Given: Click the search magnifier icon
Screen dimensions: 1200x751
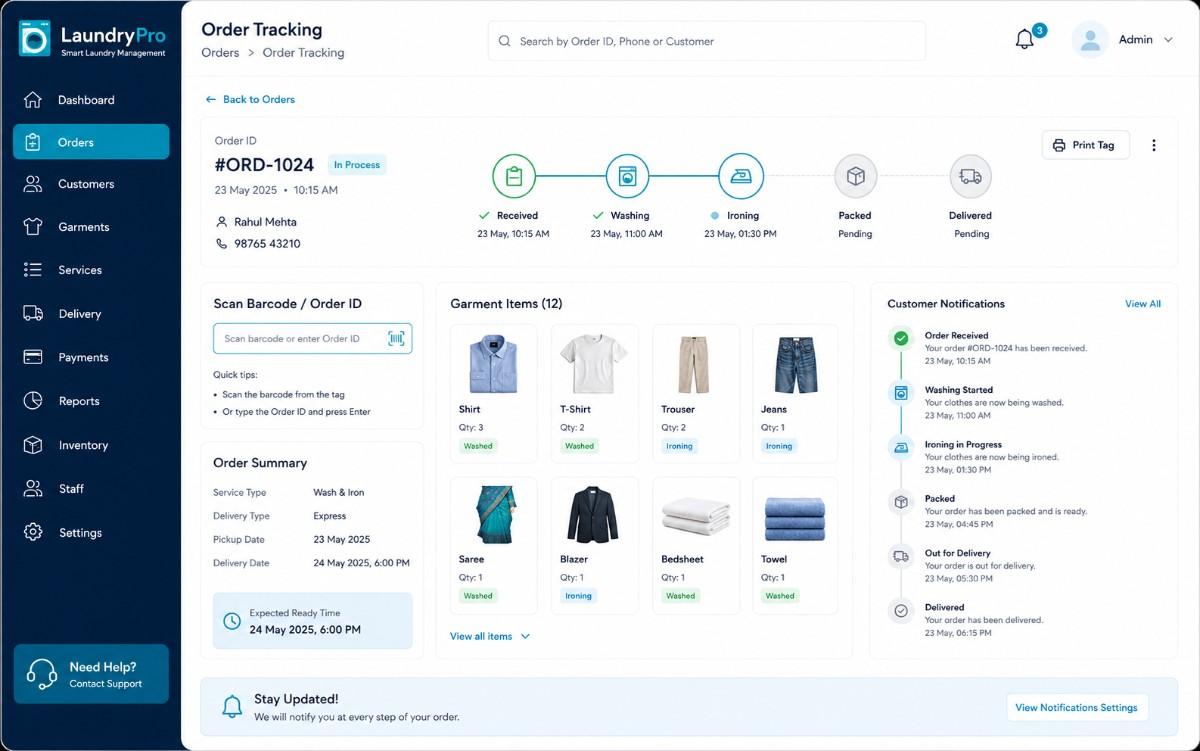Looking at the screenshot, I should [505, 42].
